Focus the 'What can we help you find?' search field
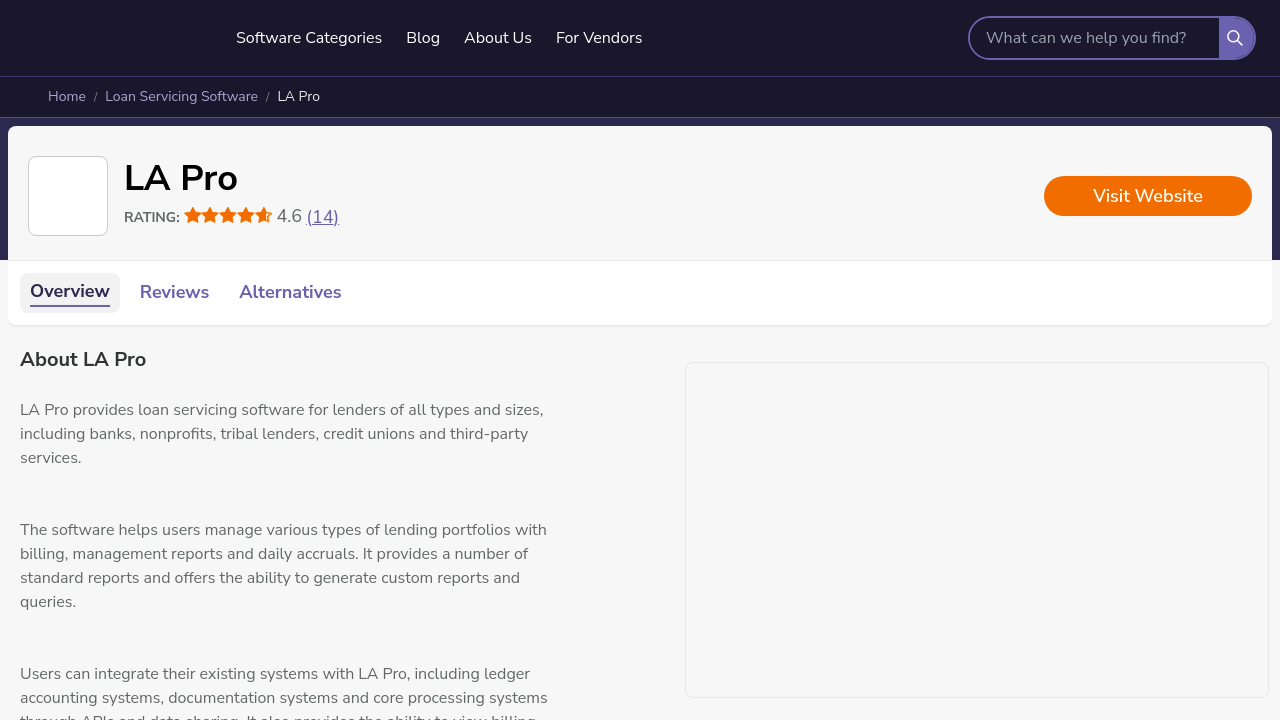 click(x=1094, y=38)
